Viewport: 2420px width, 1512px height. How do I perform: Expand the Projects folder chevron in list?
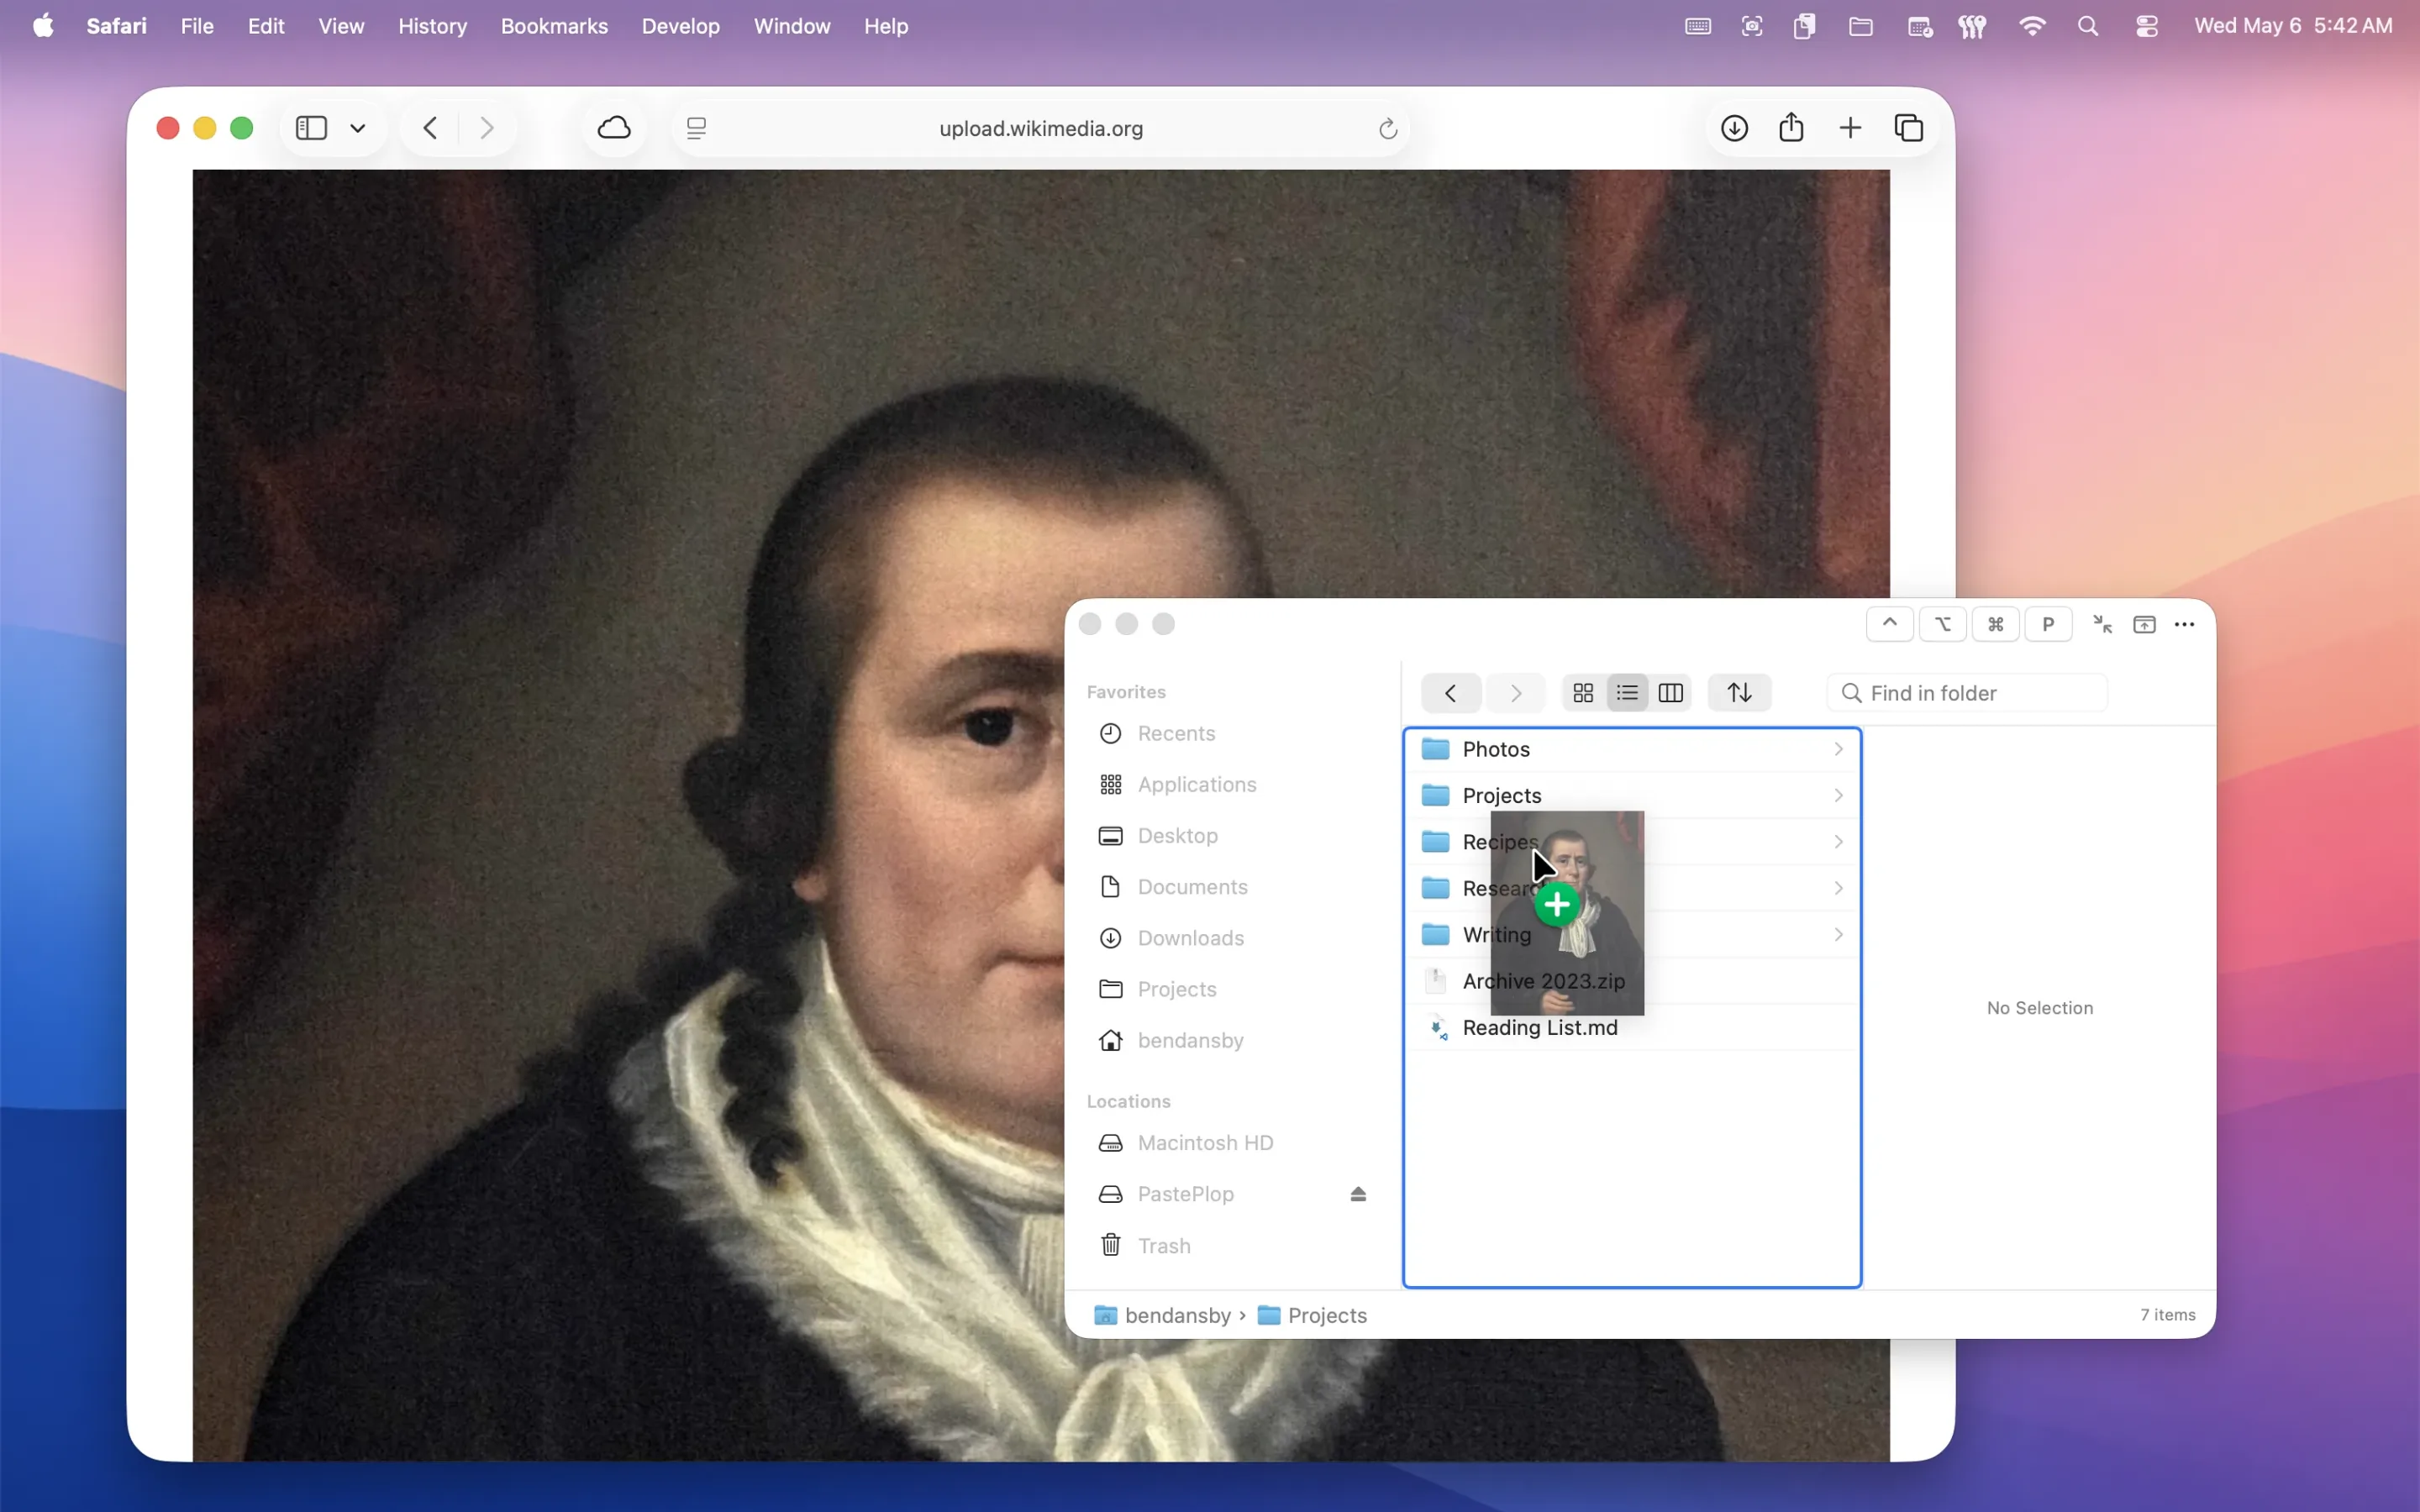click(x=1838, y=795)
